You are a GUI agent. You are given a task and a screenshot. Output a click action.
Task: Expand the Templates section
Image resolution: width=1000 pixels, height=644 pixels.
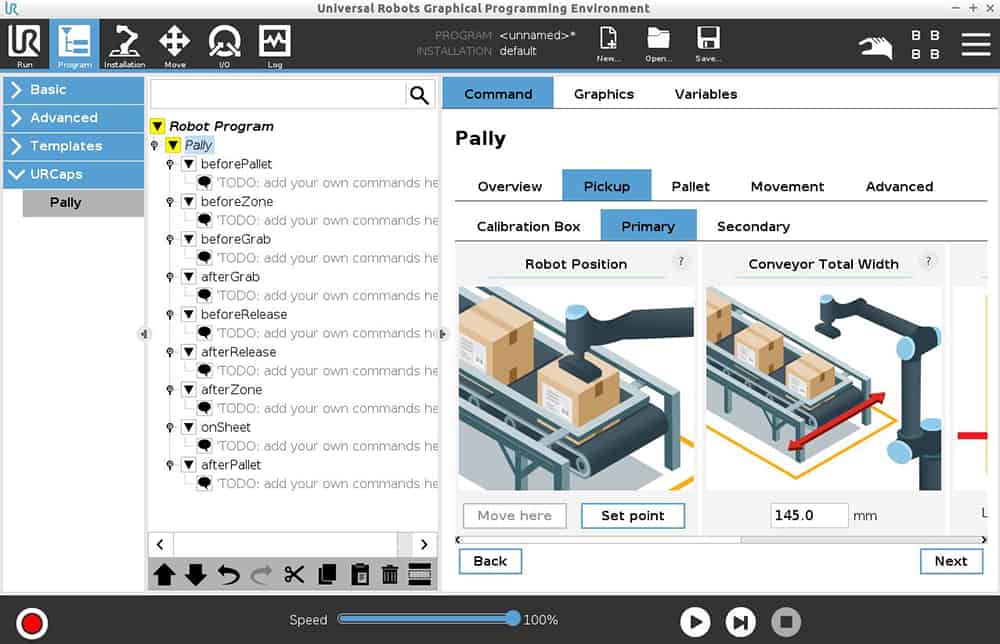point(74,146)
